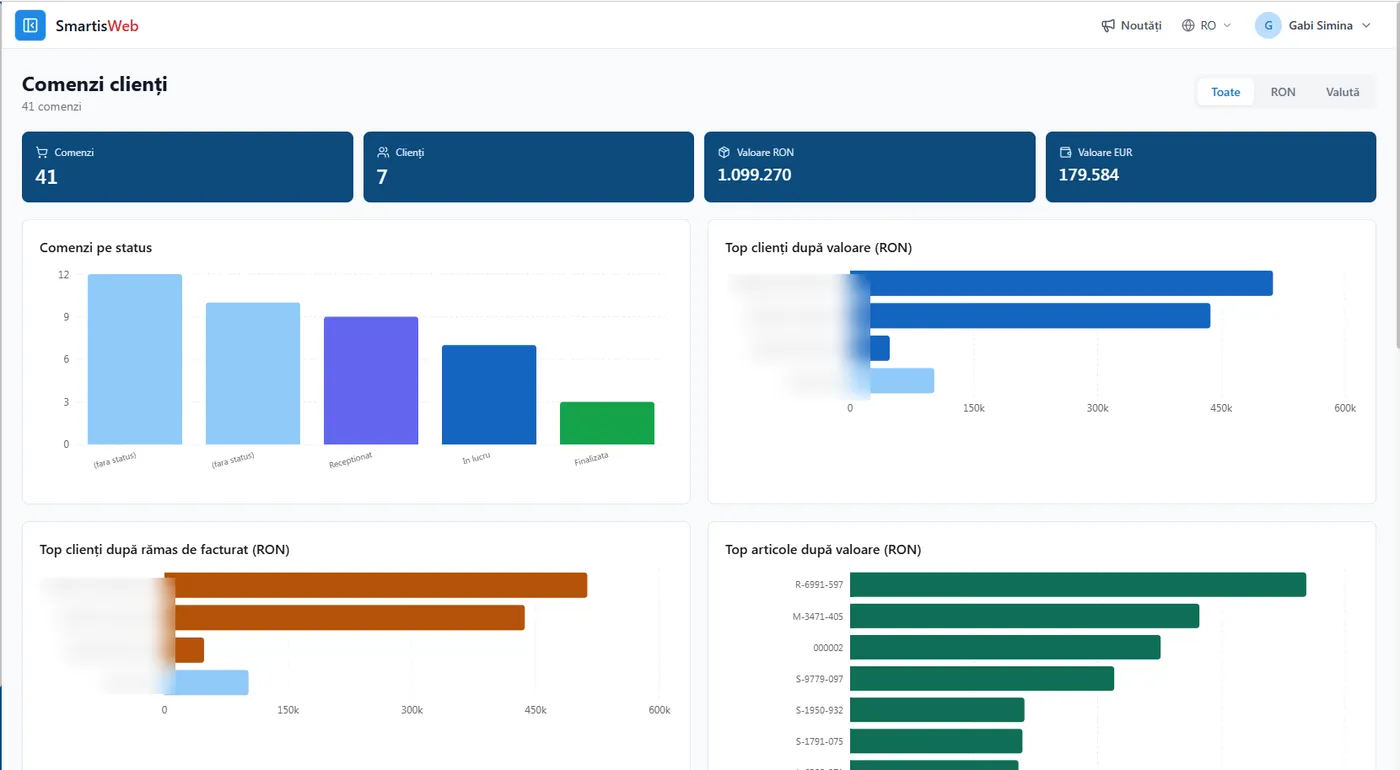Click the wallet icon on Valoare EUR card

[x=1065, y=153]
